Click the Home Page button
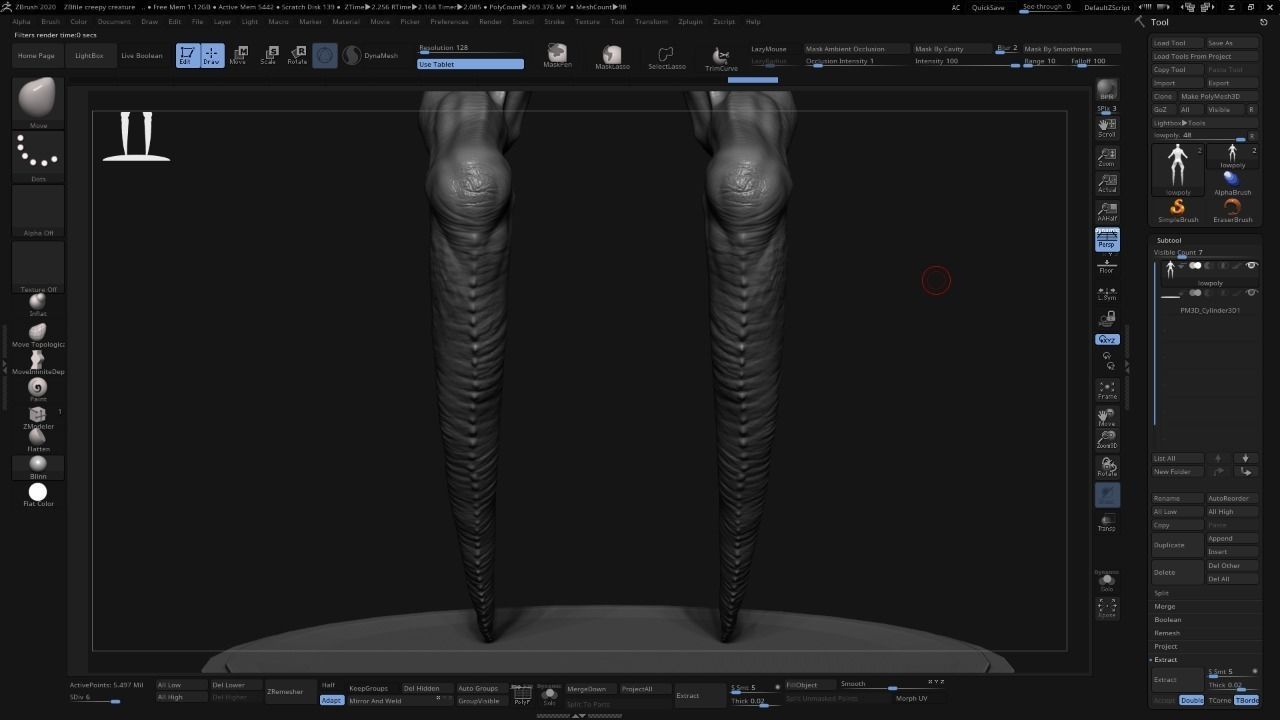 point(36,55)
